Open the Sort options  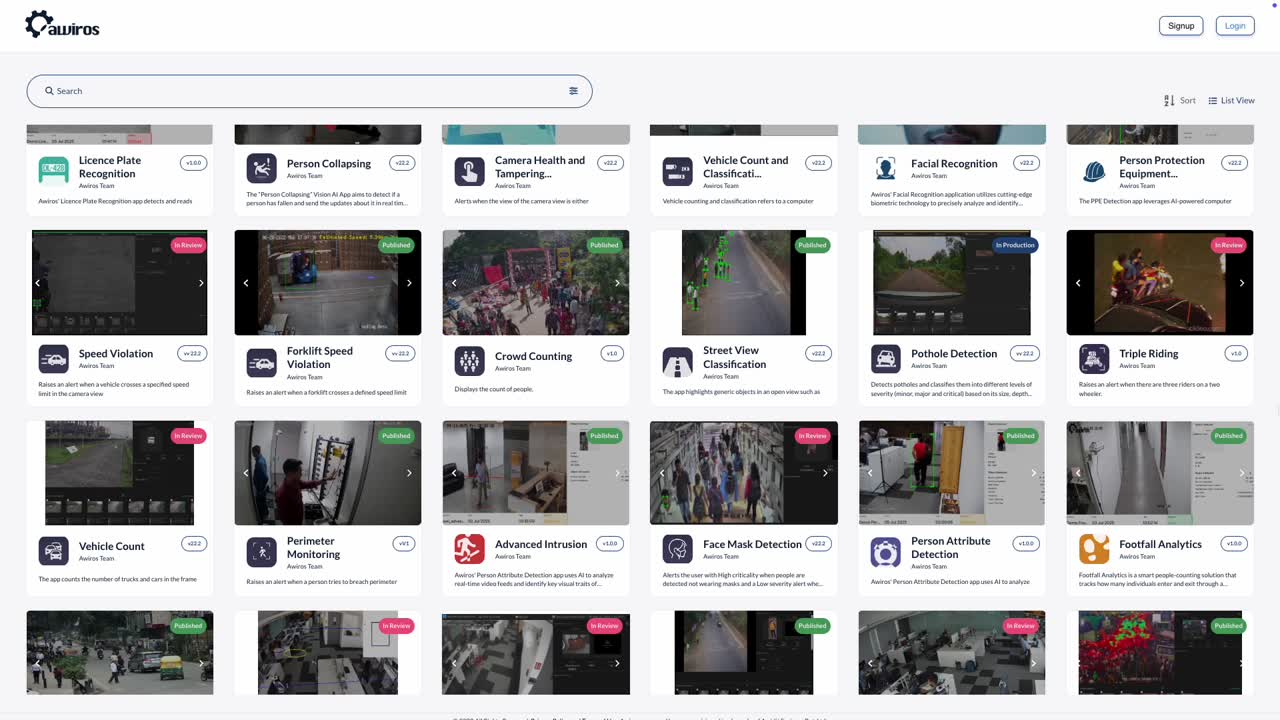click(1180, 101)
